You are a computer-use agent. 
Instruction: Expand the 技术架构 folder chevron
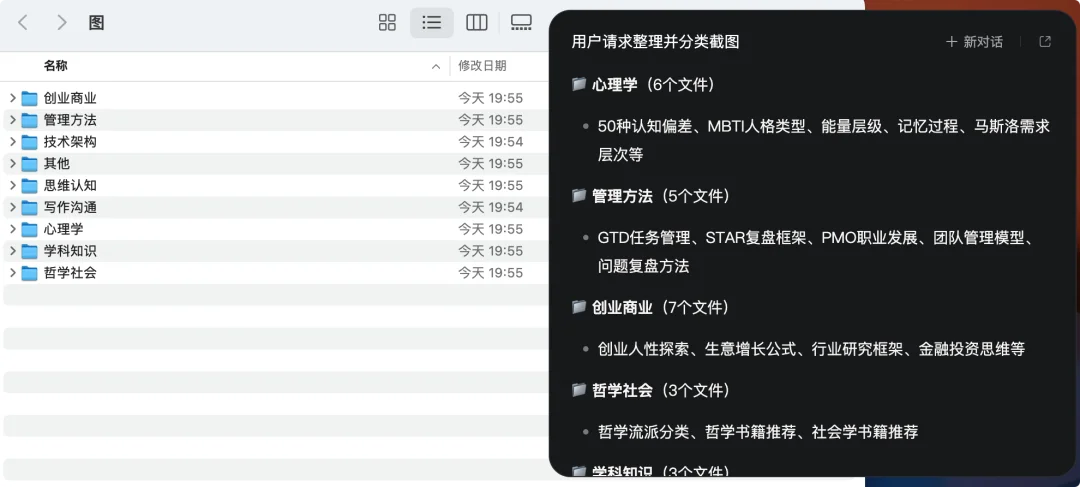(12, 142)
